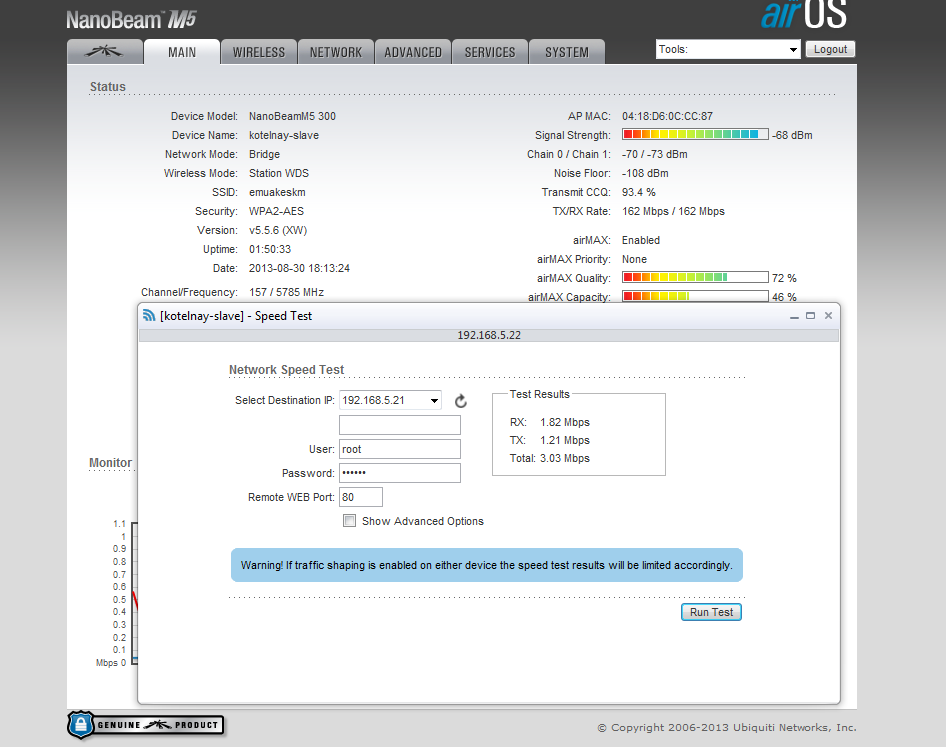Switch to the WIRELESS tab
The width and height of the screenshot is (946, 747).
click(x=259, y=52)
